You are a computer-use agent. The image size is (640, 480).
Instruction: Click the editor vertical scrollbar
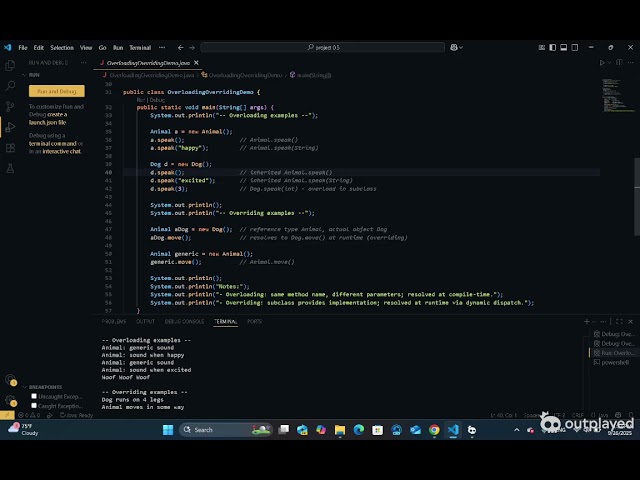pyautogui.click(x=637, y=196)
